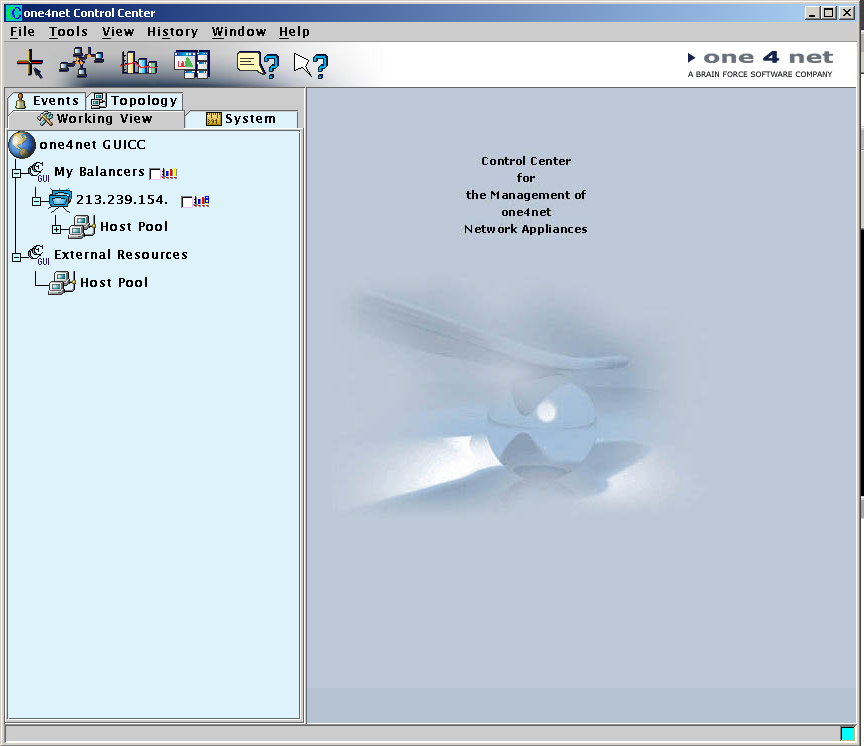The width and height of the screenshot is (864, 746).
Task: Collapse the 213.239.154. balancer node
Action: (x=36, y=202)
